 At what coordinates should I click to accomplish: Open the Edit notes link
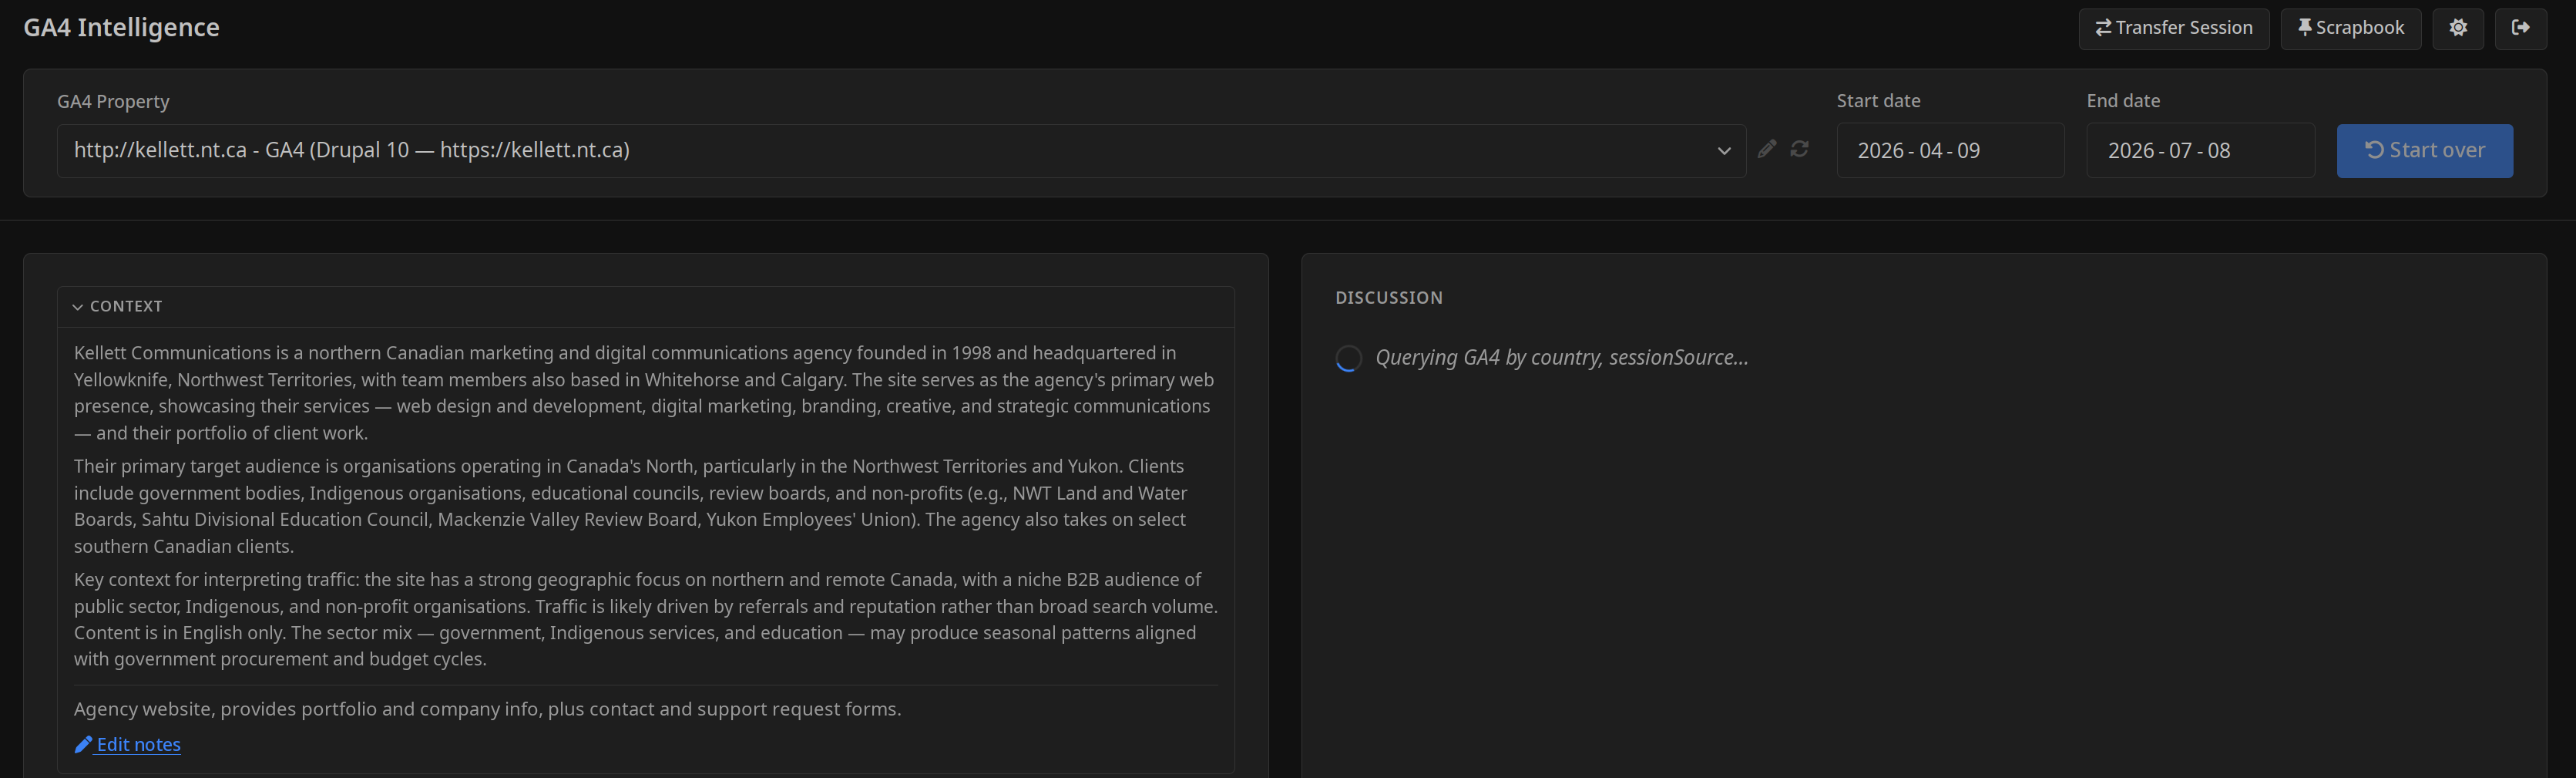click(128, 745)
